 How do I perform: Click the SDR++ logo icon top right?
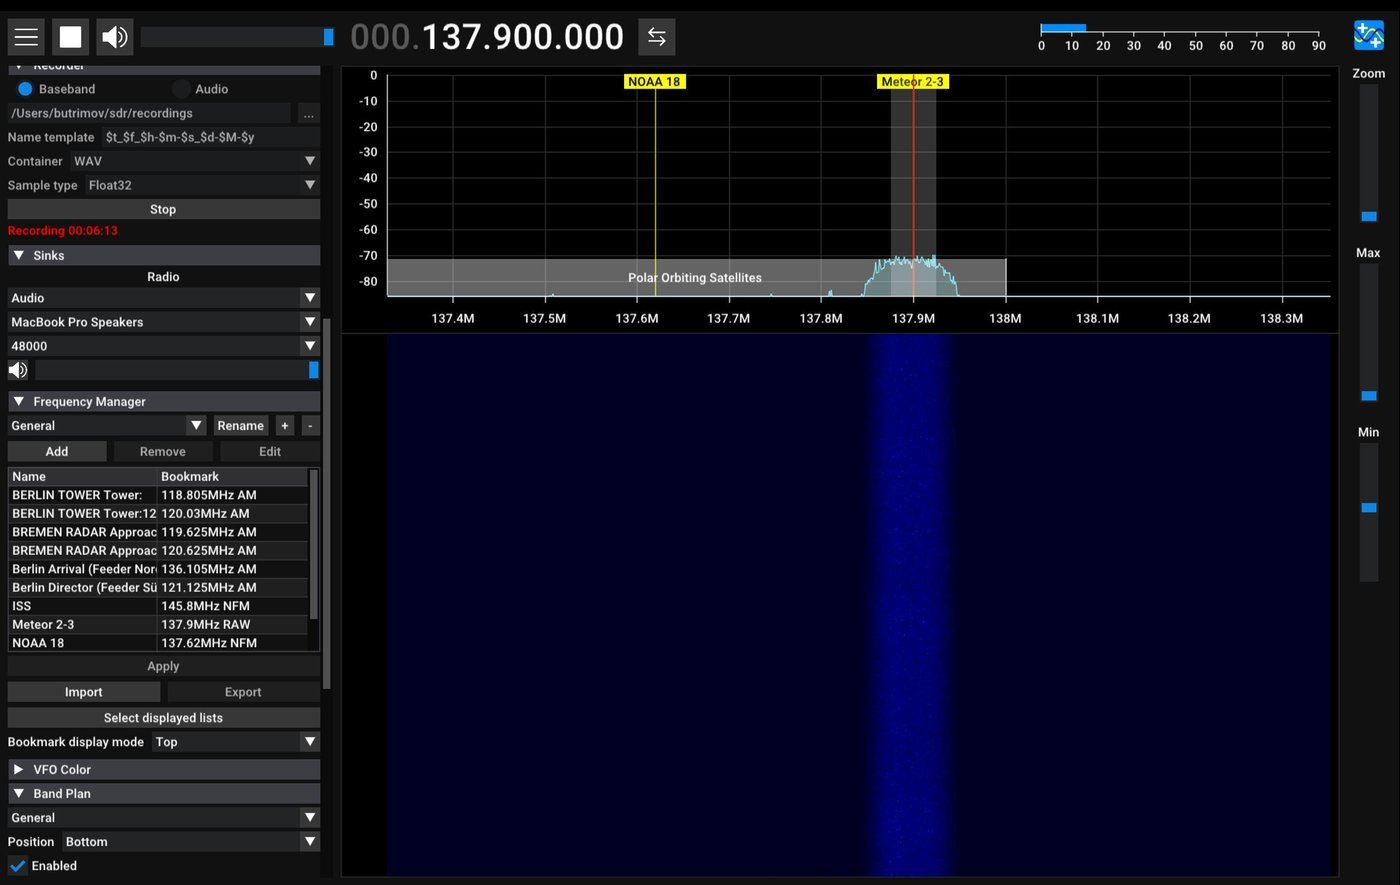pyautogui.click(x=1368, y=35)
